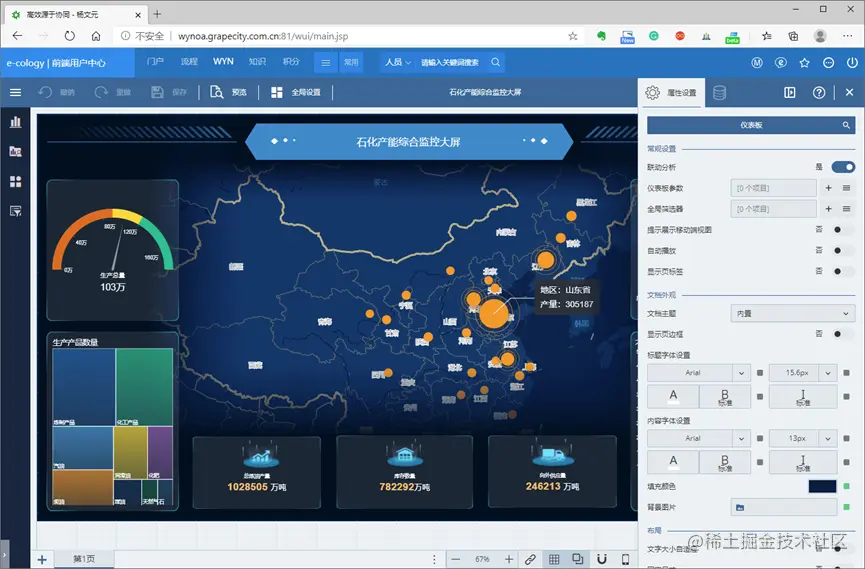Image resolution: width=865 pixels, height=569 pixels.
Task: Open the 人员 search type dropdown
Action: [x=398, y=62]
